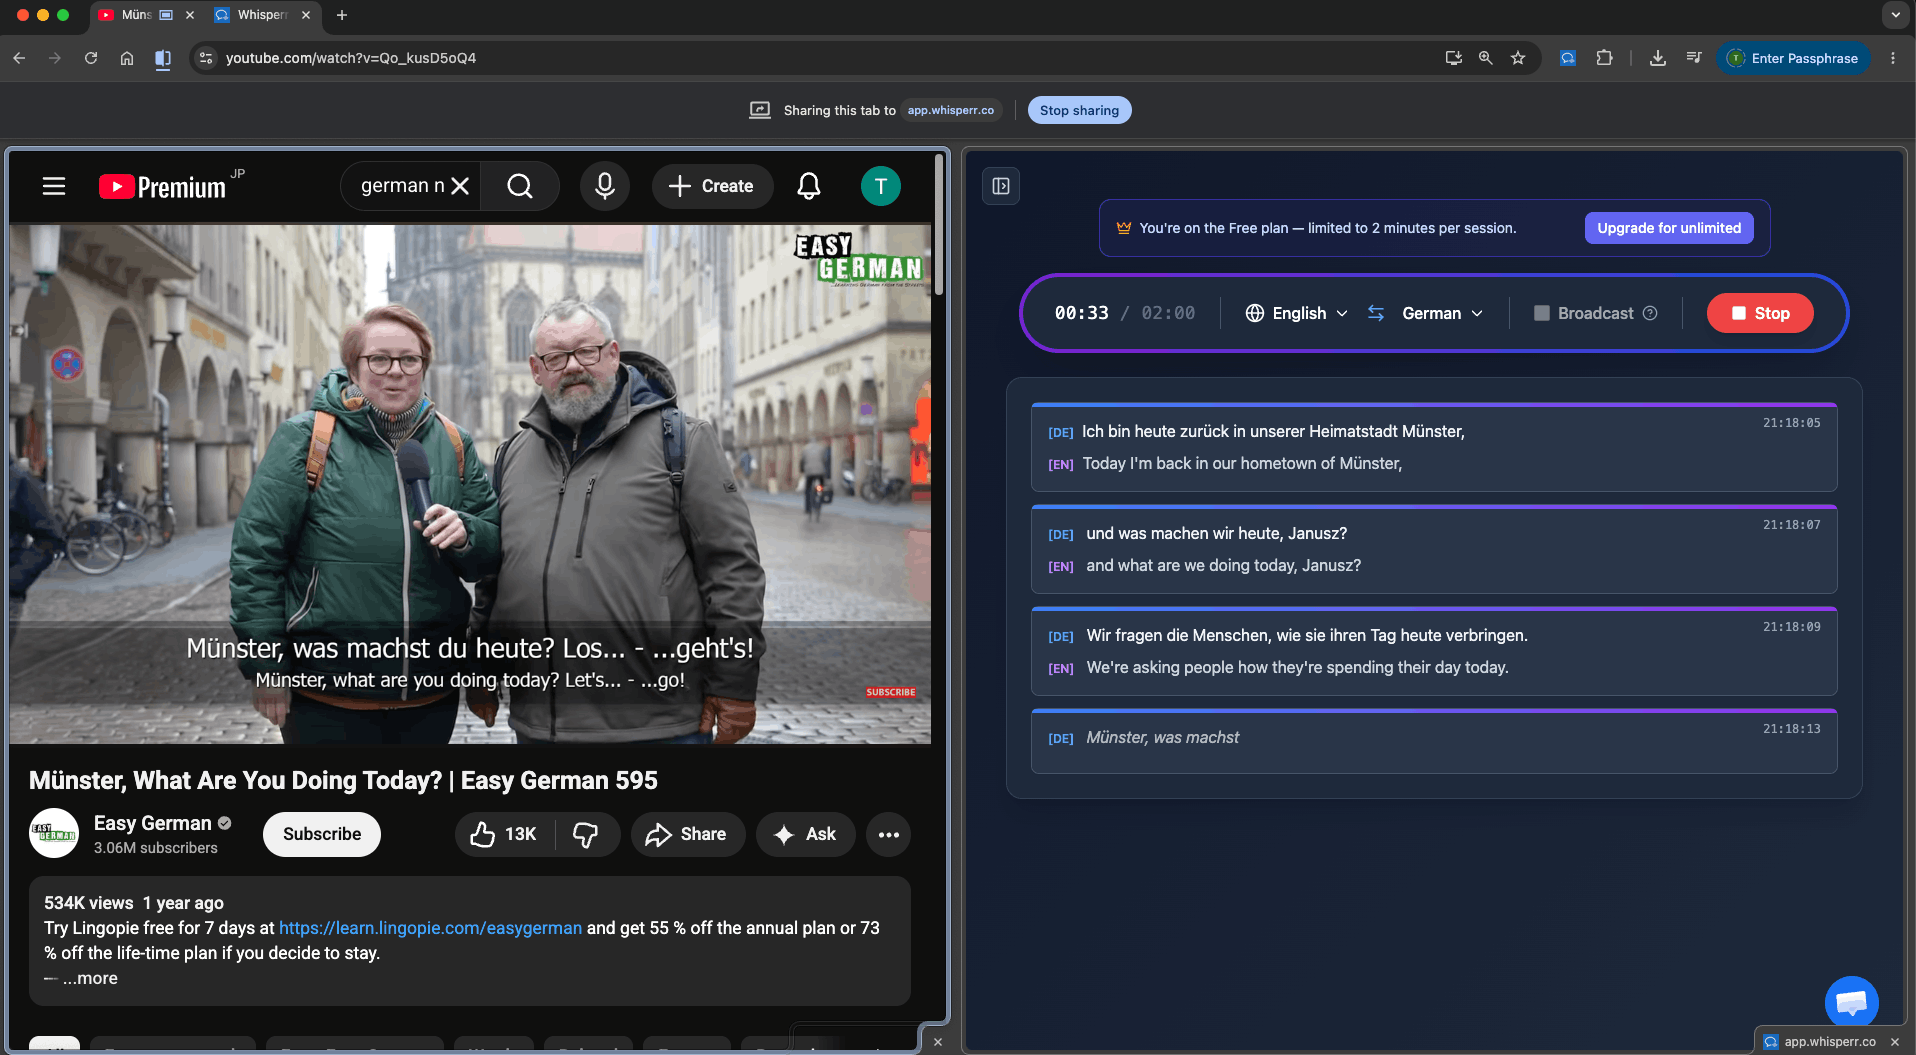Open the lingopie.com/easygerman link

point(430,928)
